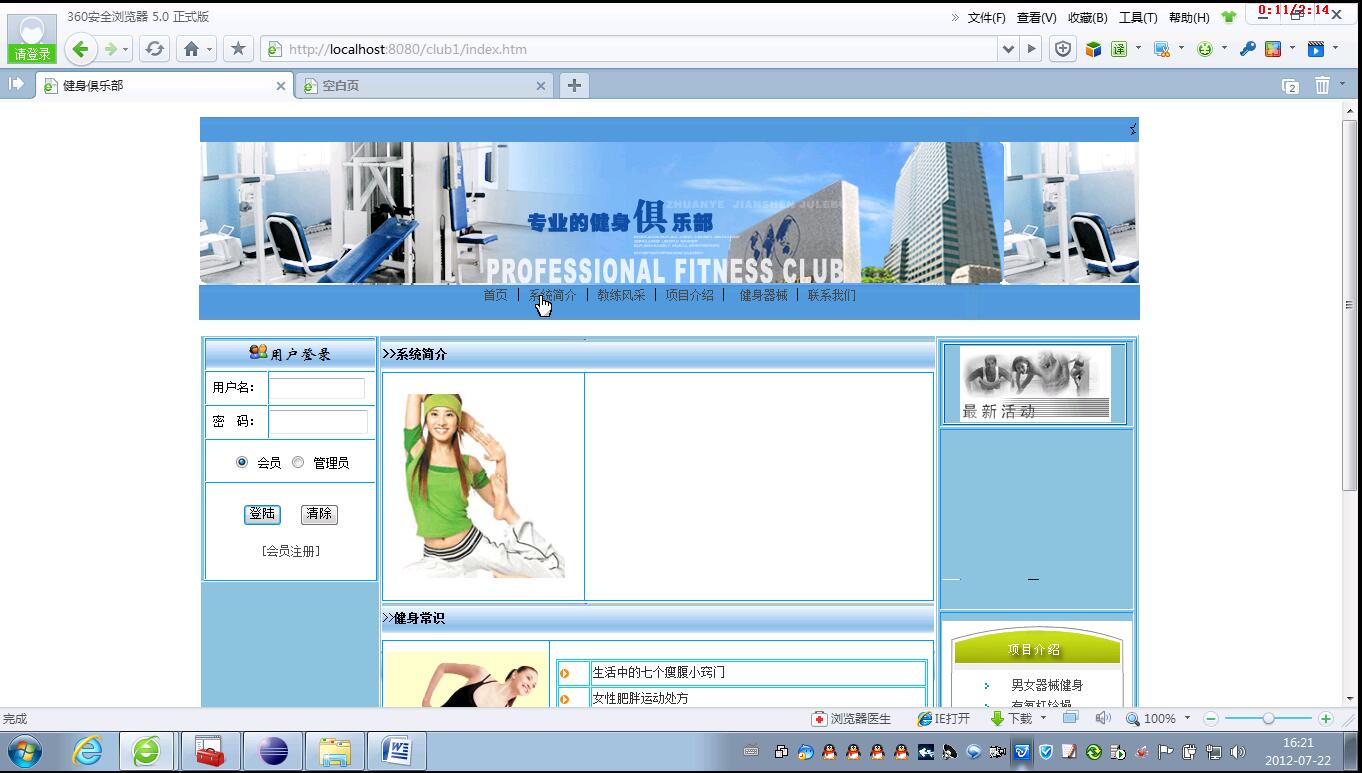Open the colorful cube extension icon
This screenshot has width=1362, height=773.
click(1093, 49)
